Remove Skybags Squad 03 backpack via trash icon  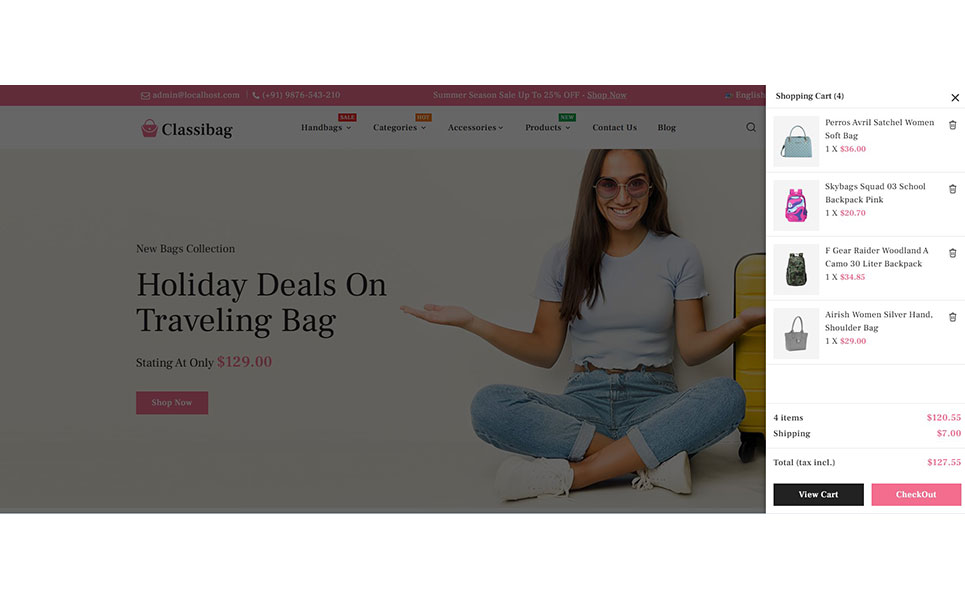coord(952,189)
